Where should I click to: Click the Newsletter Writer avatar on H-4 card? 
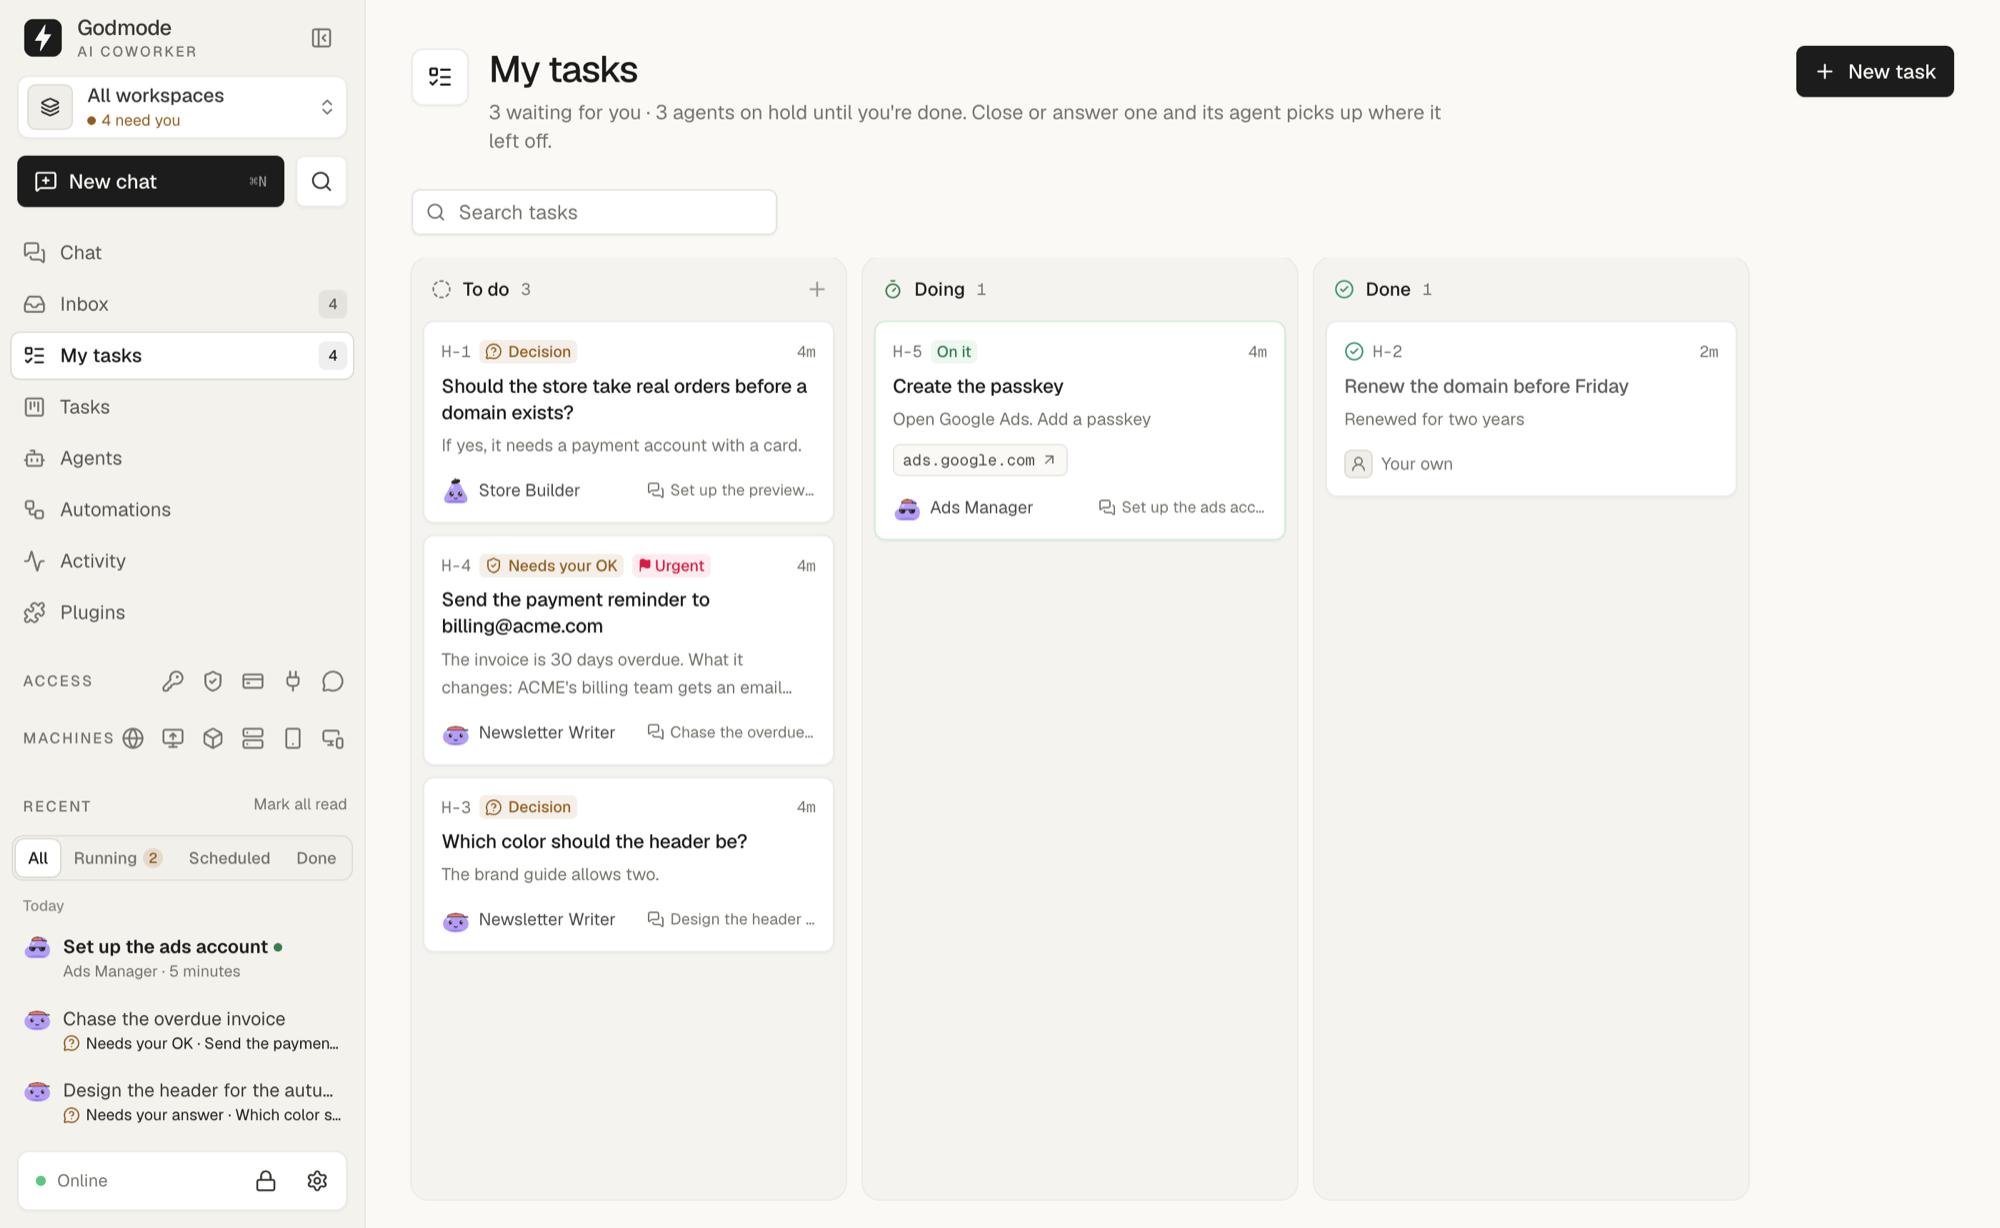[456, 733]
